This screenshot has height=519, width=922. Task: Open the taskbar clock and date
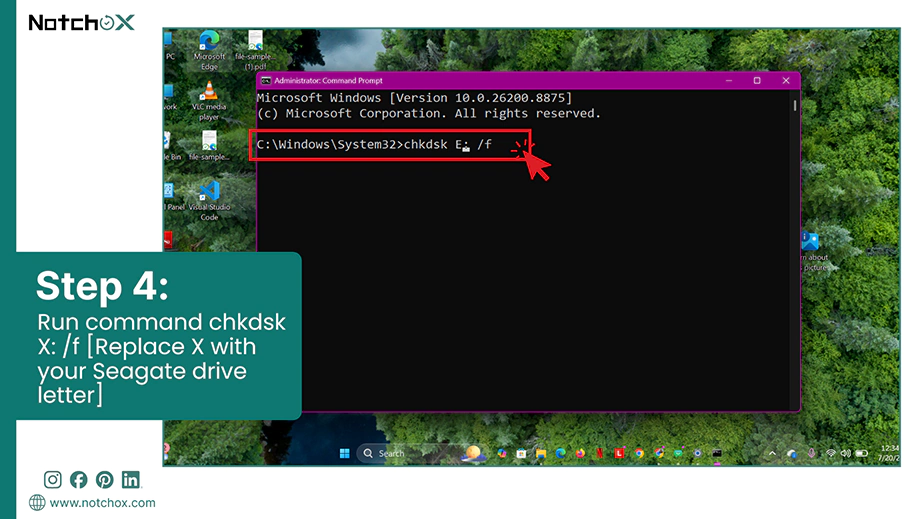coord(888,453)
